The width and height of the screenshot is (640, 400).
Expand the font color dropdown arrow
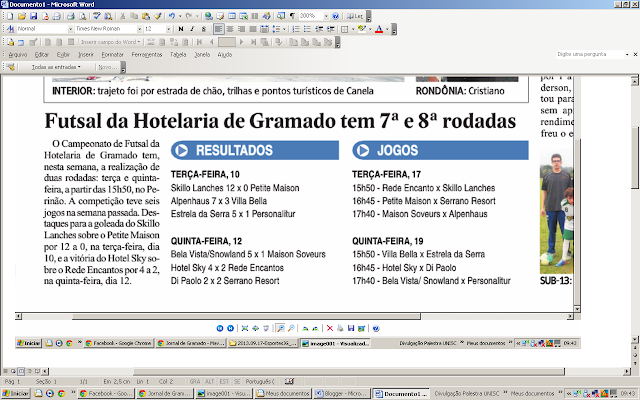[387, 29]
